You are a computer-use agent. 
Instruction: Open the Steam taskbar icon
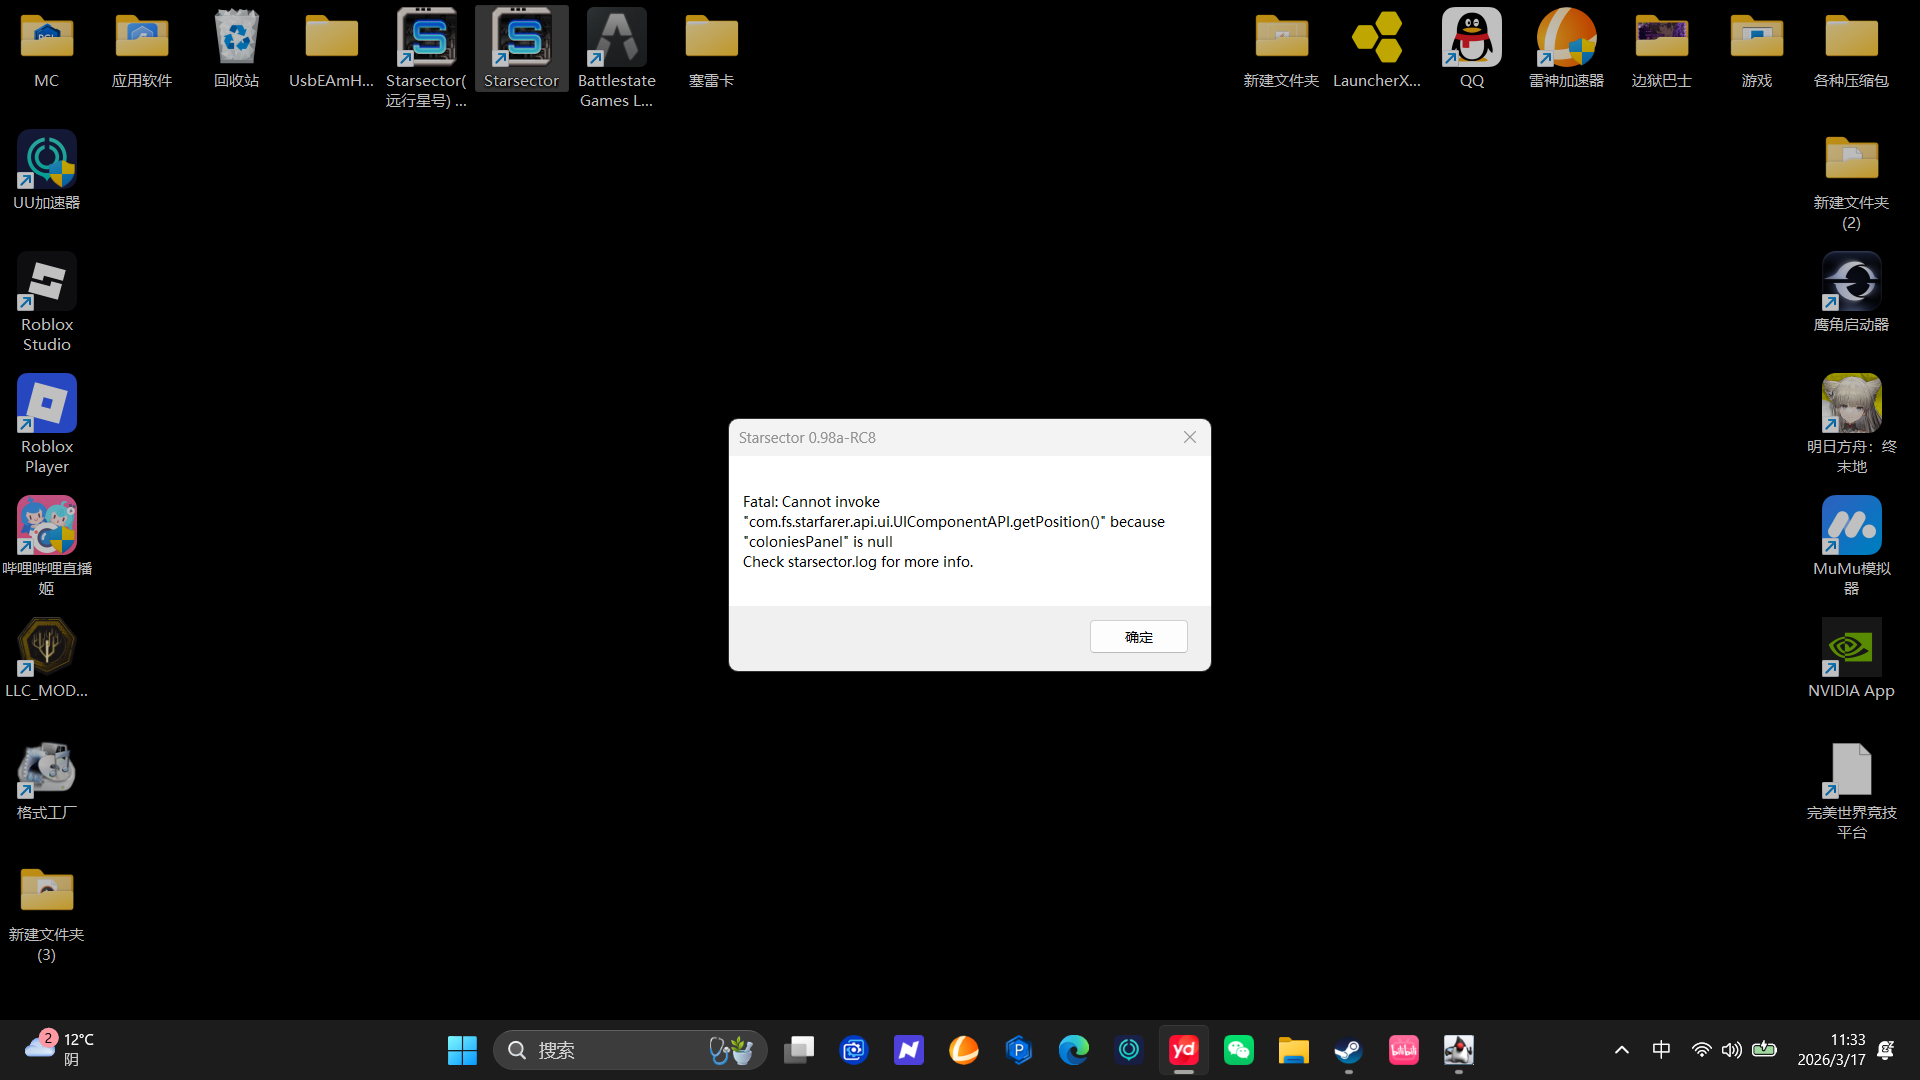1348,1050
